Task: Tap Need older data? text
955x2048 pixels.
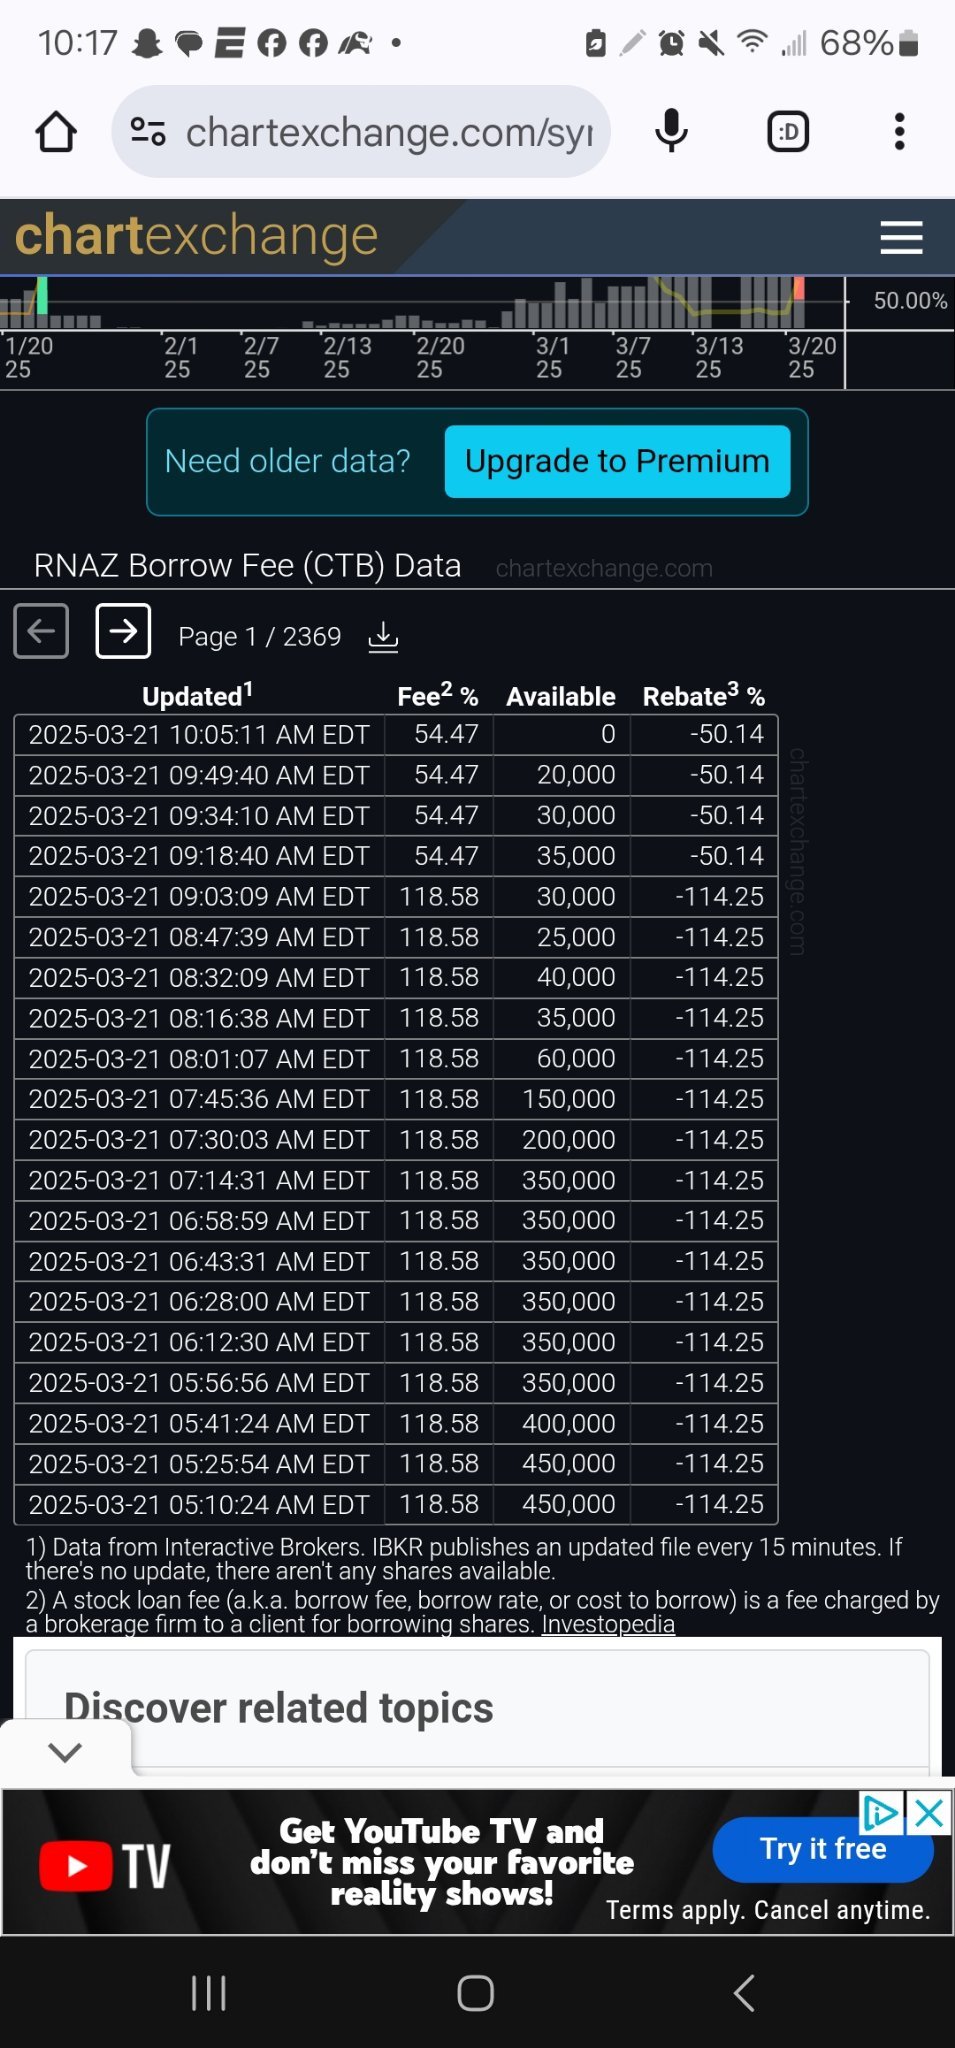Action: click(288, 461)
